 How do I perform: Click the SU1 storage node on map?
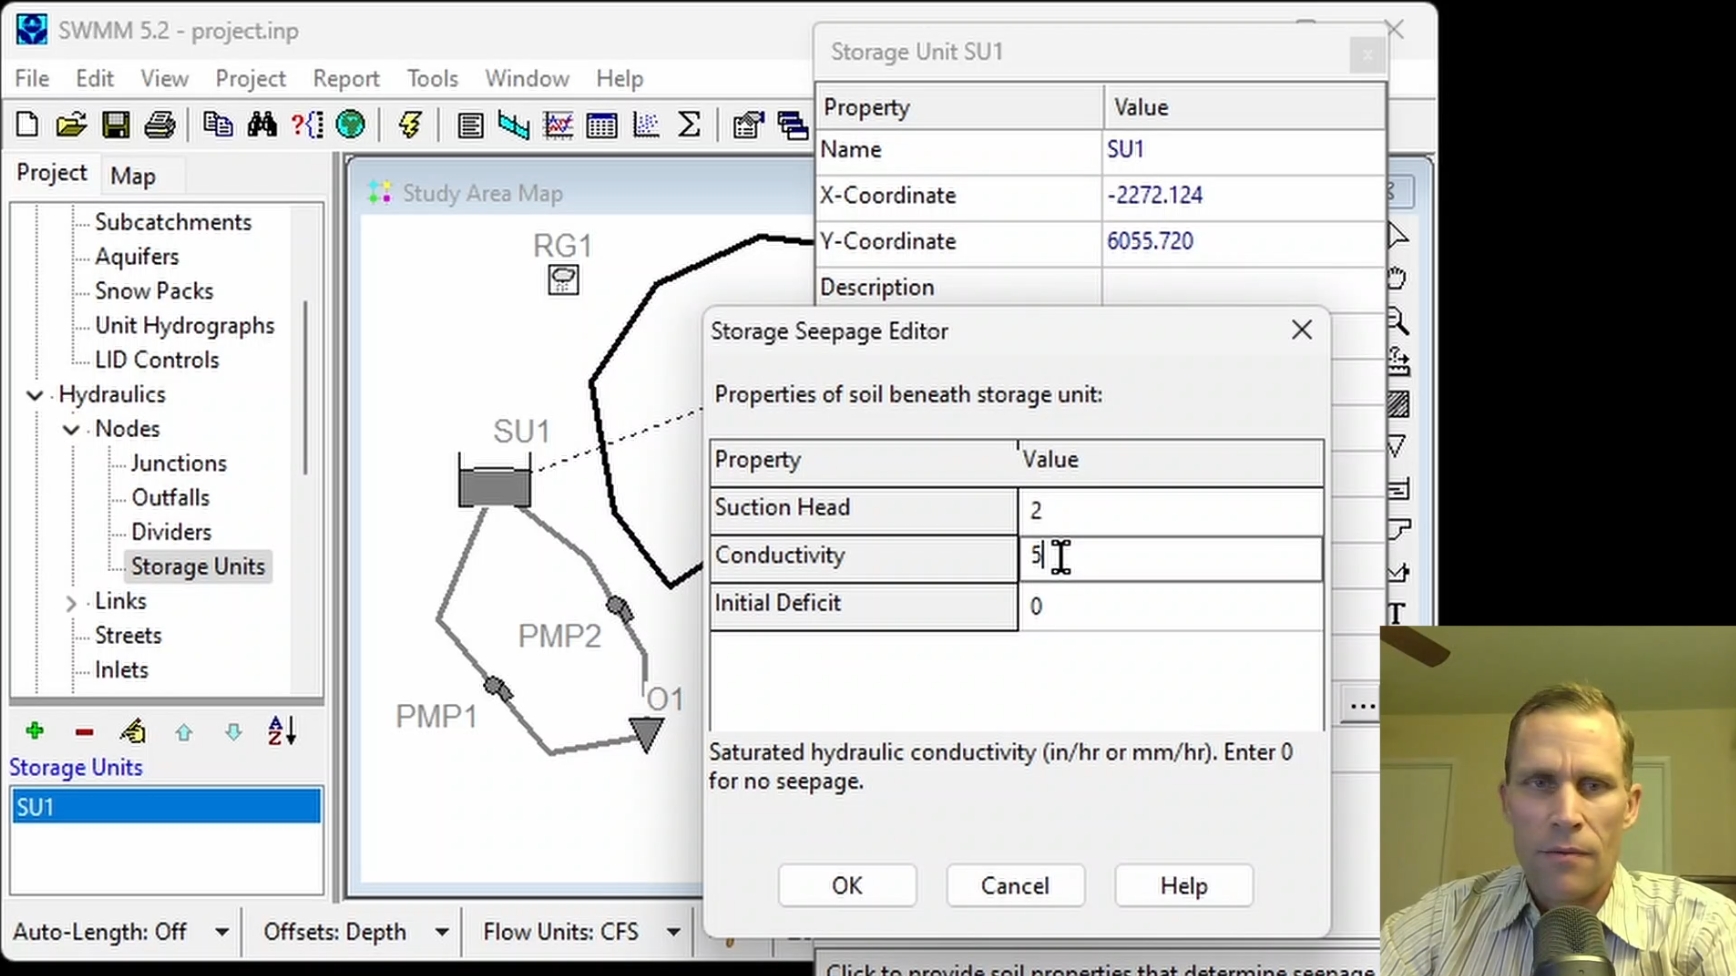coord(494,483)
